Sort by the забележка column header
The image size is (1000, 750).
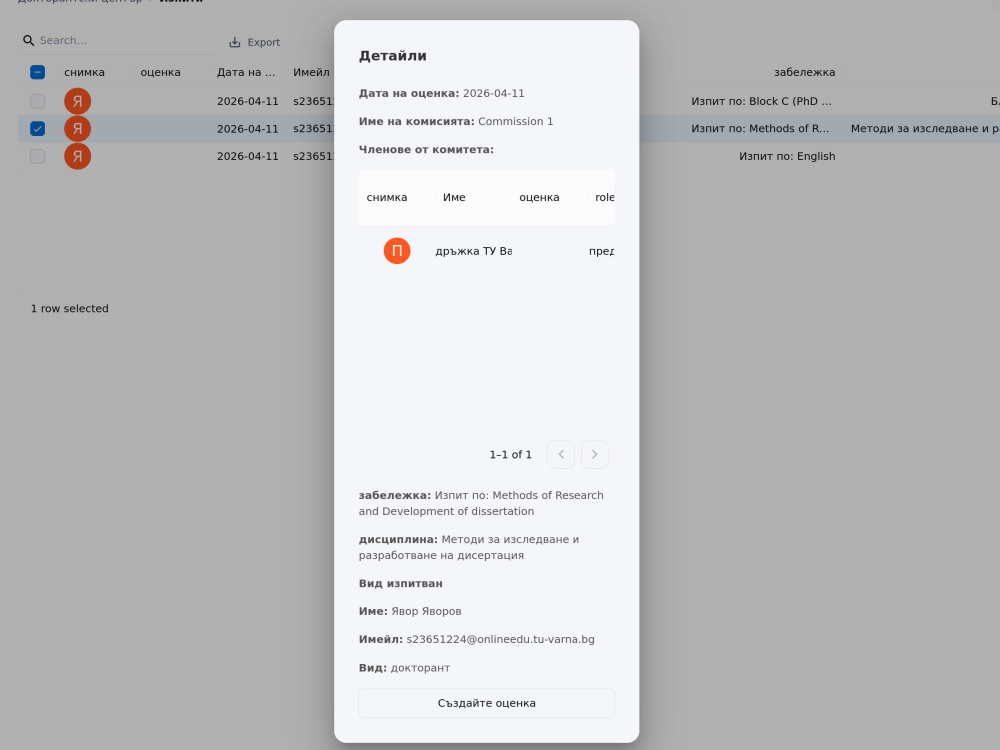tap(804, 72)
